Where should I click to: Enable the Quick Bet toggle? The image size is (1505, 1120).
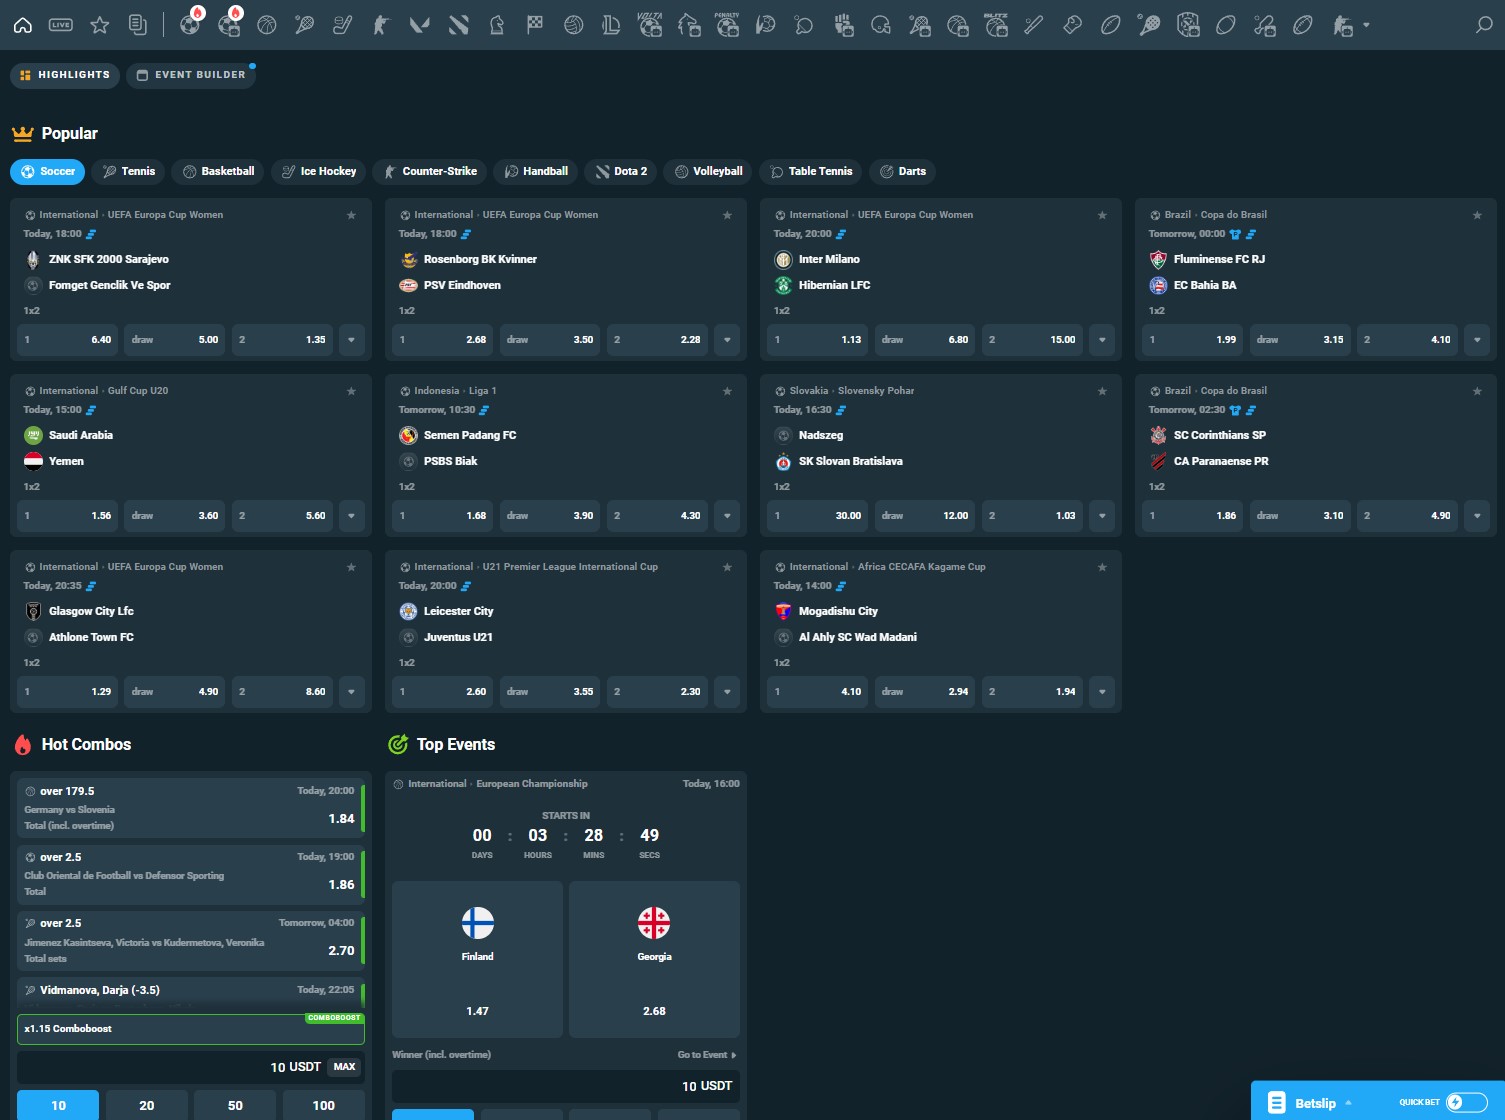pos(1465,1102)
